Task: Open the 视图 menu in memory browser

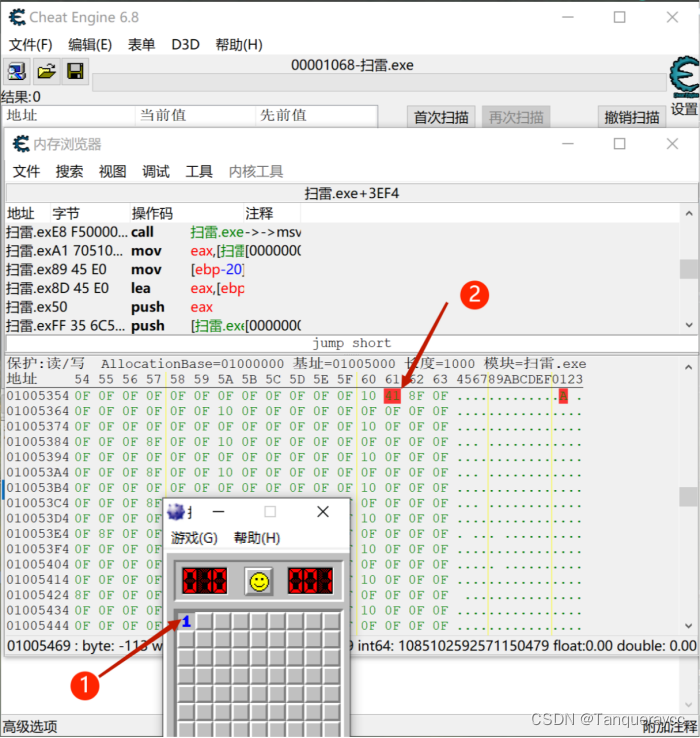Action: (113, 171)
